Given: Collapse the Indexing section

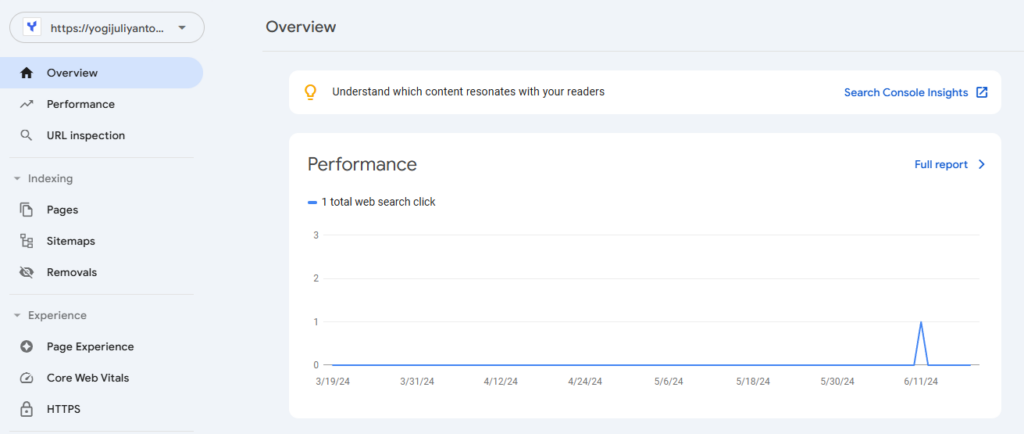Looking at the screenshot, I should (x=17, y=179).
